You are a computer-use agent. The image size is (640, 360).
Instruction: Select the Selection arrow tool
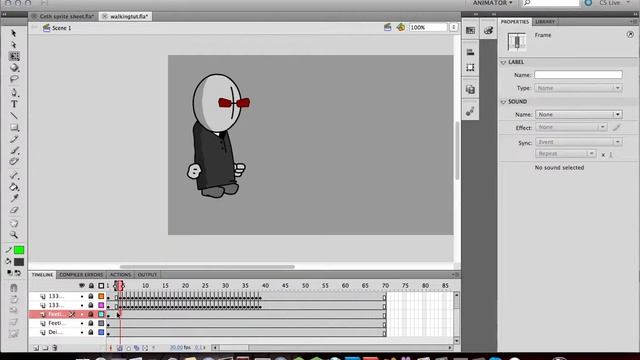(14, 33)
